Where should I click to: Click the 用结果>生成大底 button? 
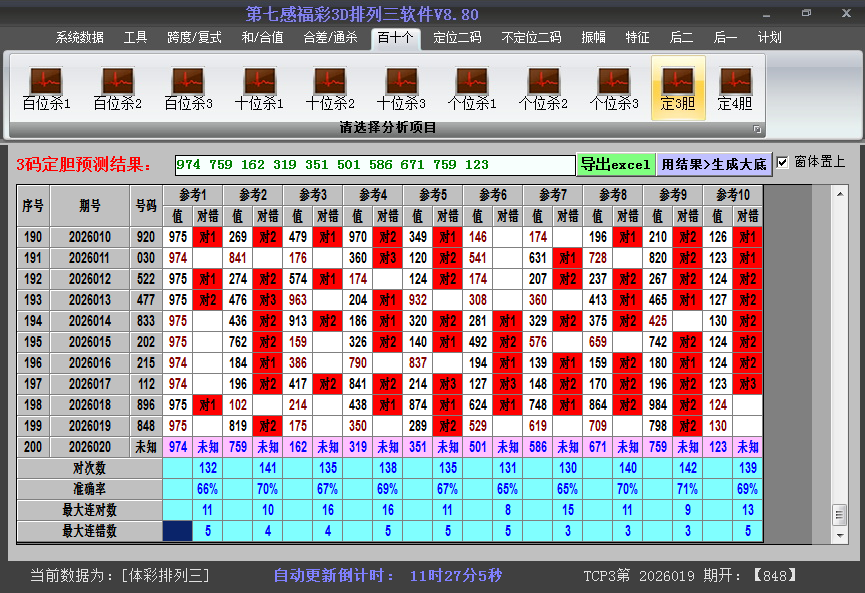(712, 163)
